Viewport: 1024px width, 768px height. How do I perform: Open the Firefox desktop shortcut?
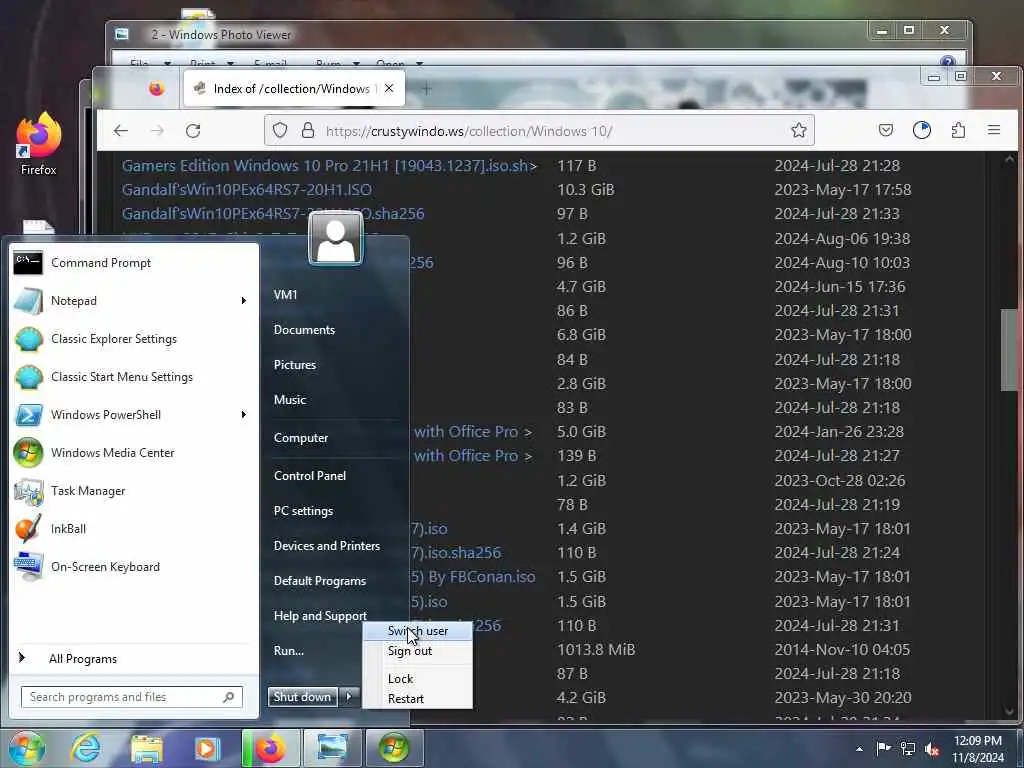39,145
